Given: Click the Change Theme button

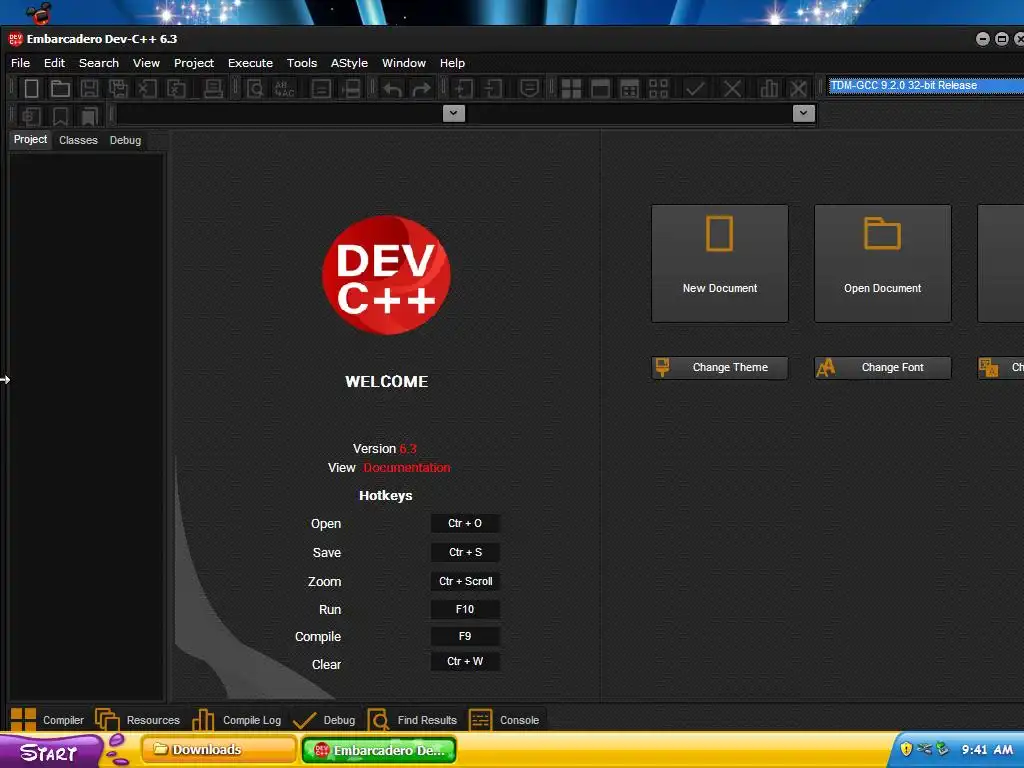Looking at the screenshot, I should (720, 368).
